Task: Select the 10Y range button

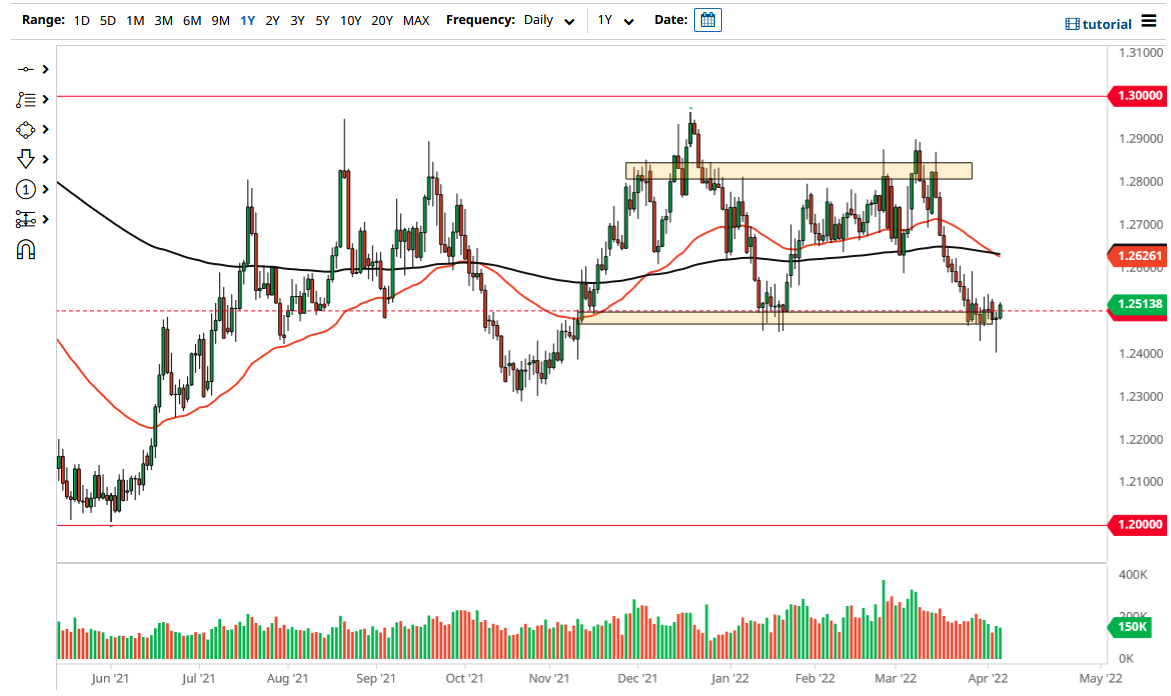Action: click(350, 20)
